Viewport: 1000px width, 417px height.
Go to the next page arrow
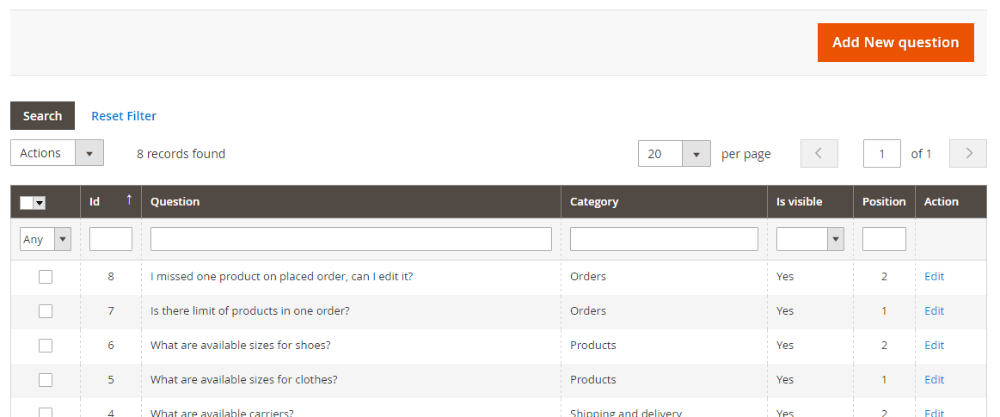tap(968, 154)
